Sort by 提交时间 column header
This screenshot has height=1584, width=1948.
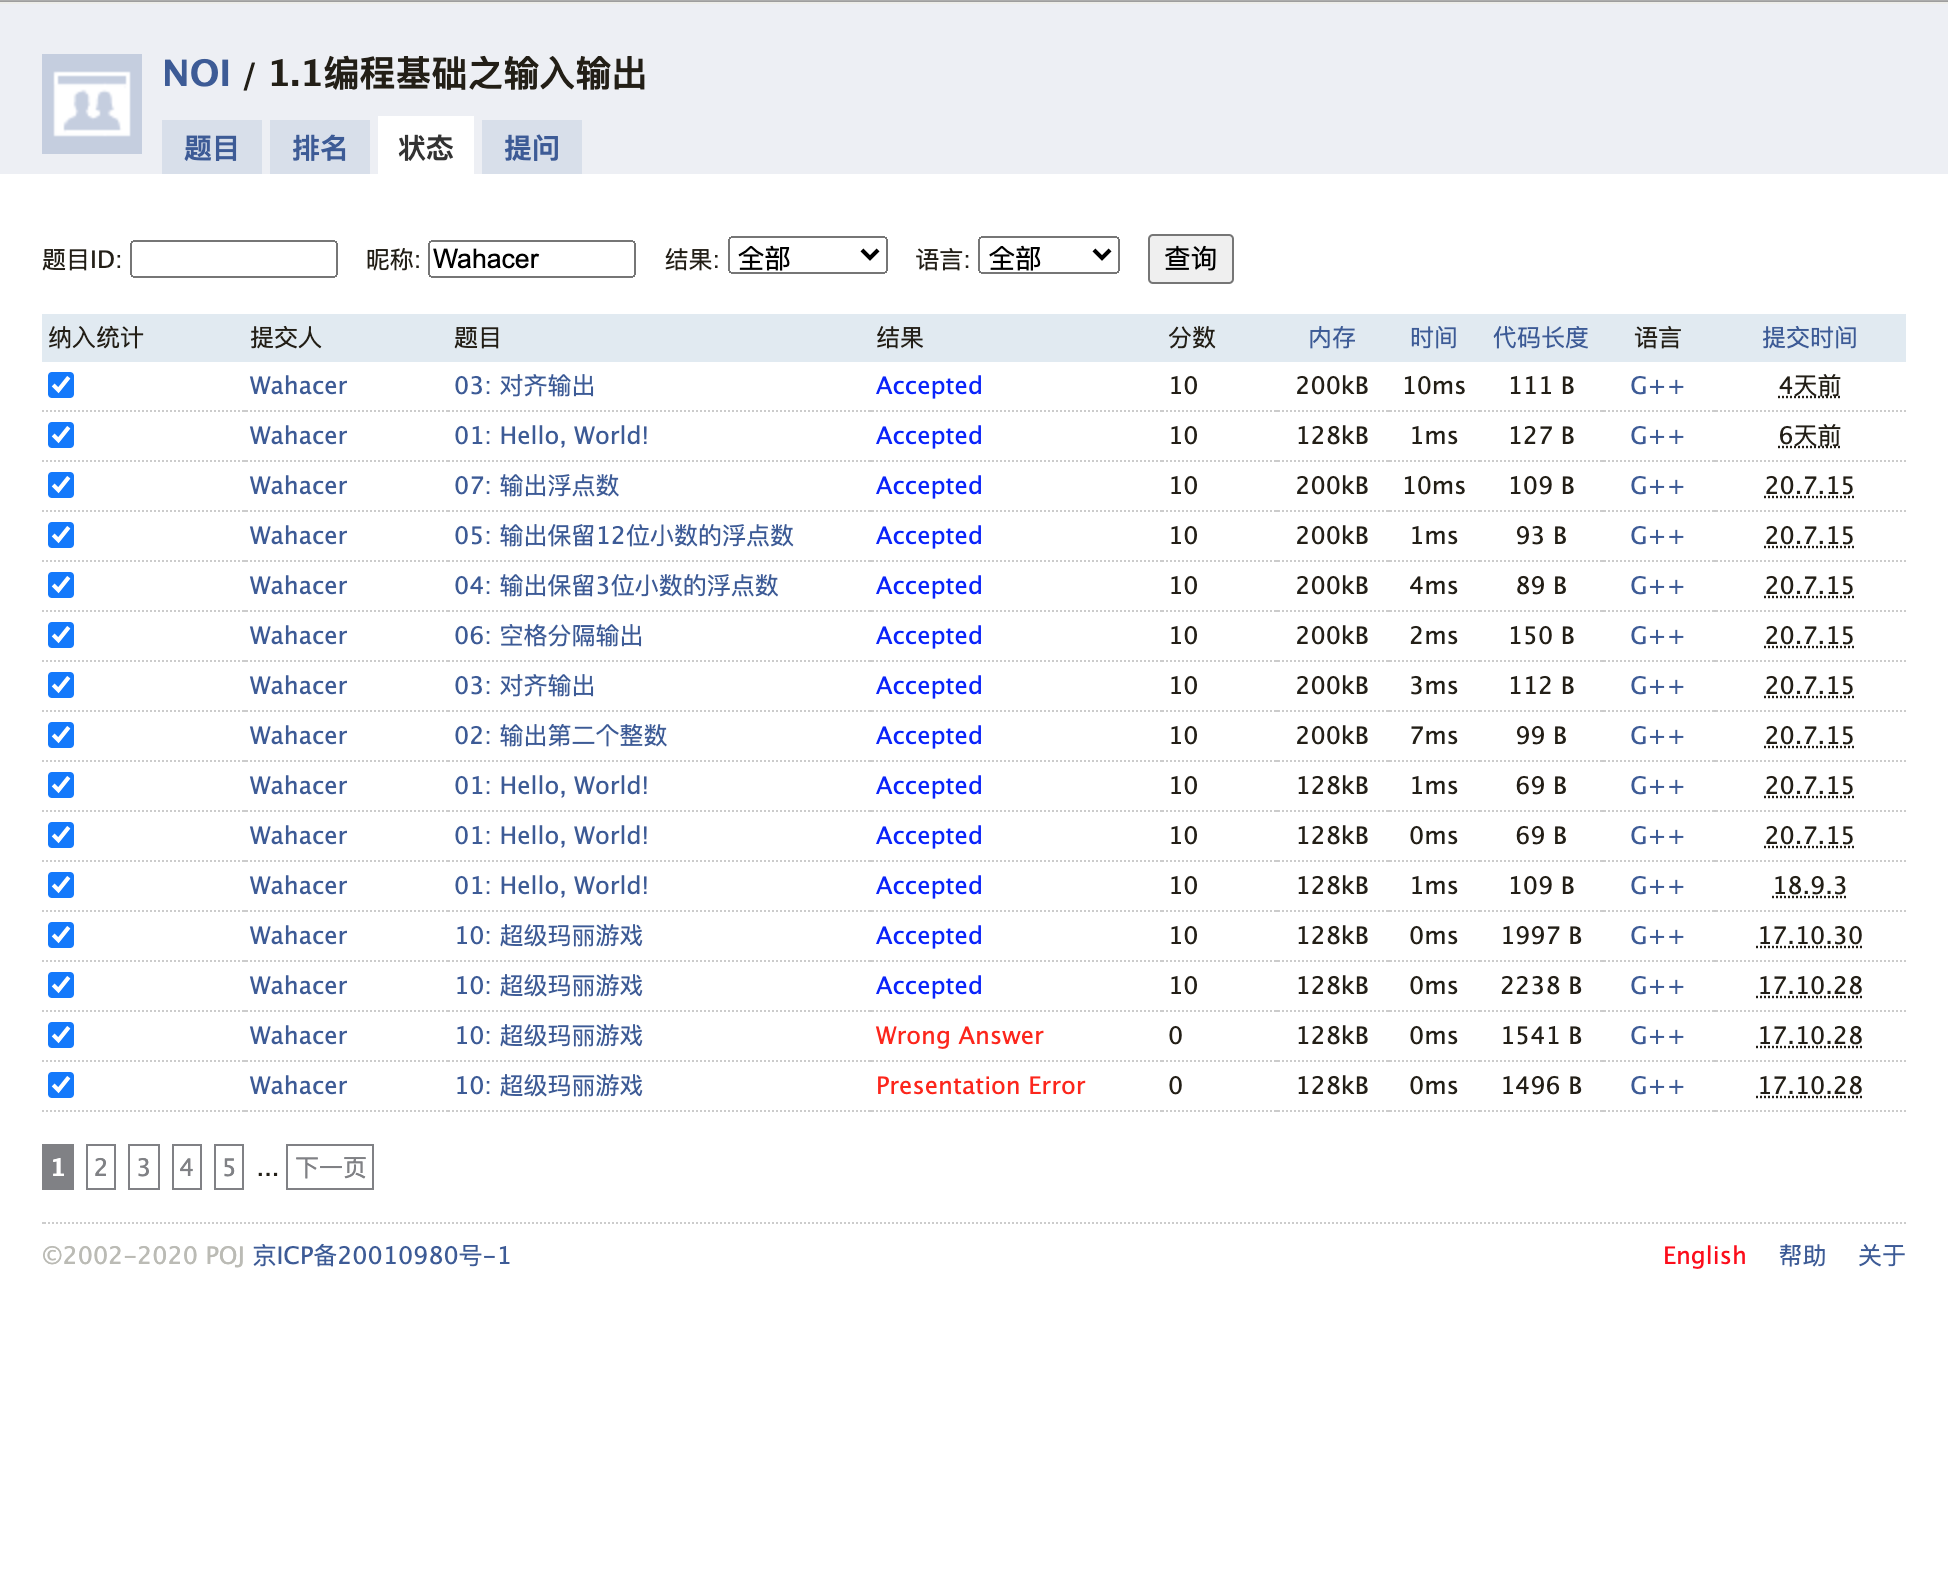tap(1808, 338)
